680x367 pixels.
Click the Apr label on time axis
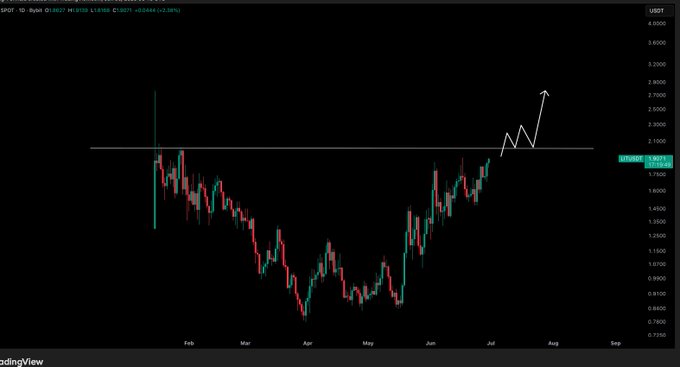(307, 343)
